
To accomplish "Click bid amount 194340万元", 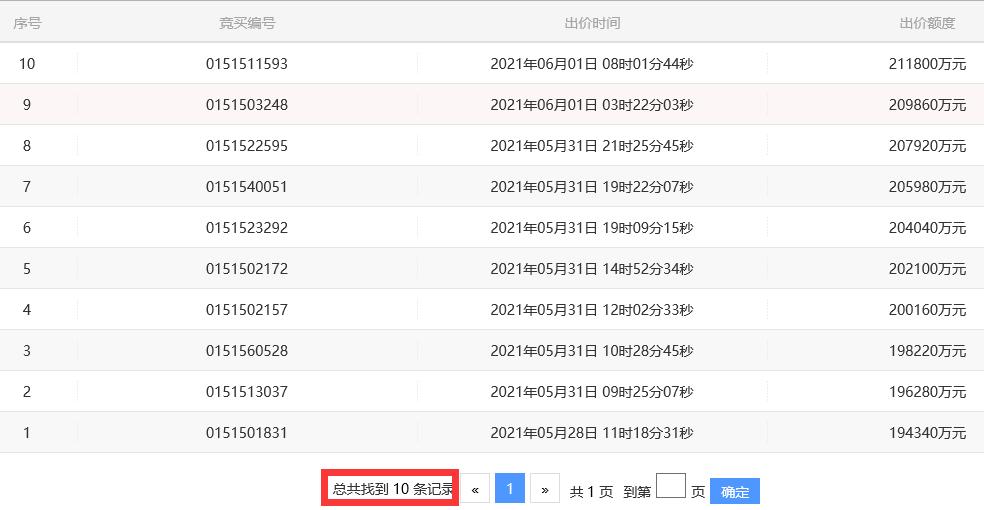I will pyautogui.click(x=927, y=432).
